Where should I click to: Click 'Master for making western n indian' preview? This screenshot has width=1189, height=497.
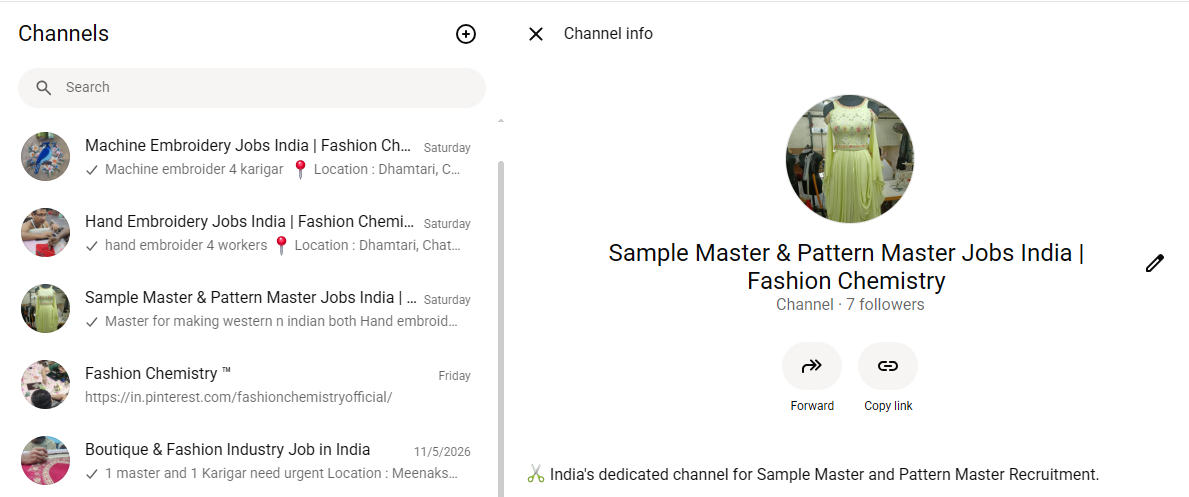point(281,321)
